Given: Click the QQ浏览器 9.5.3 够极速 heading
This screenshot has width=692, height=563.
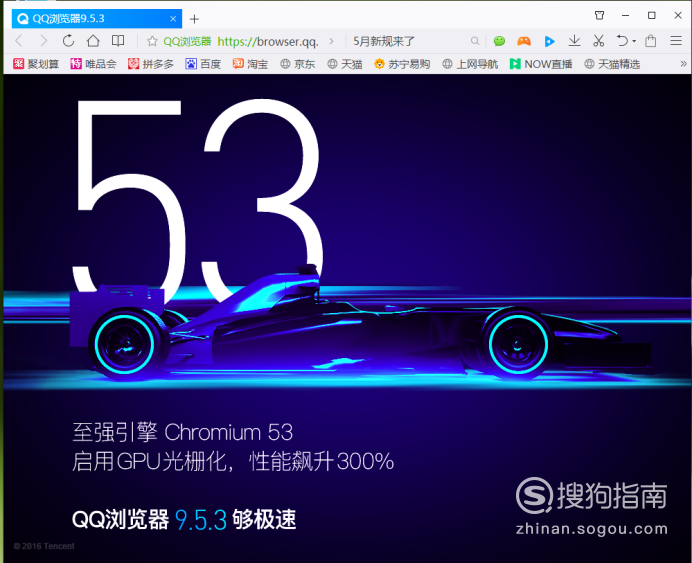Looking at the screenshot, I should pyautogui.click(x=184, y=519).
